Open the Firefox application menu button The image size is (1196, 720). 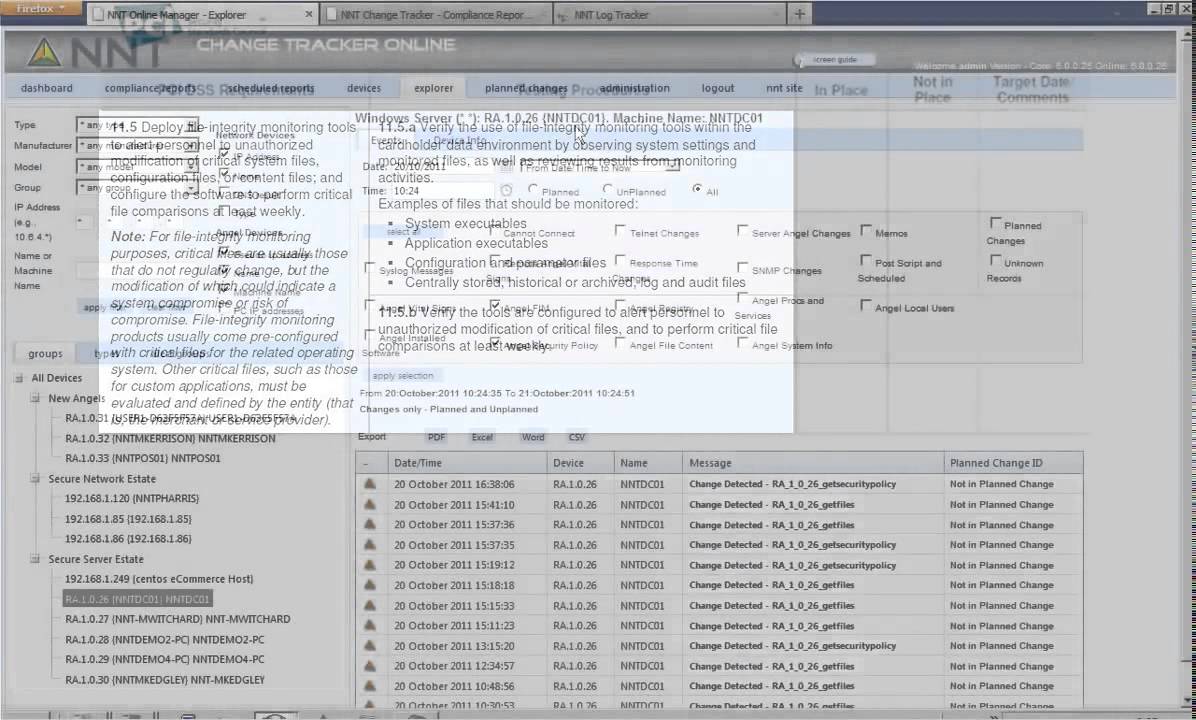pos(40,8)
